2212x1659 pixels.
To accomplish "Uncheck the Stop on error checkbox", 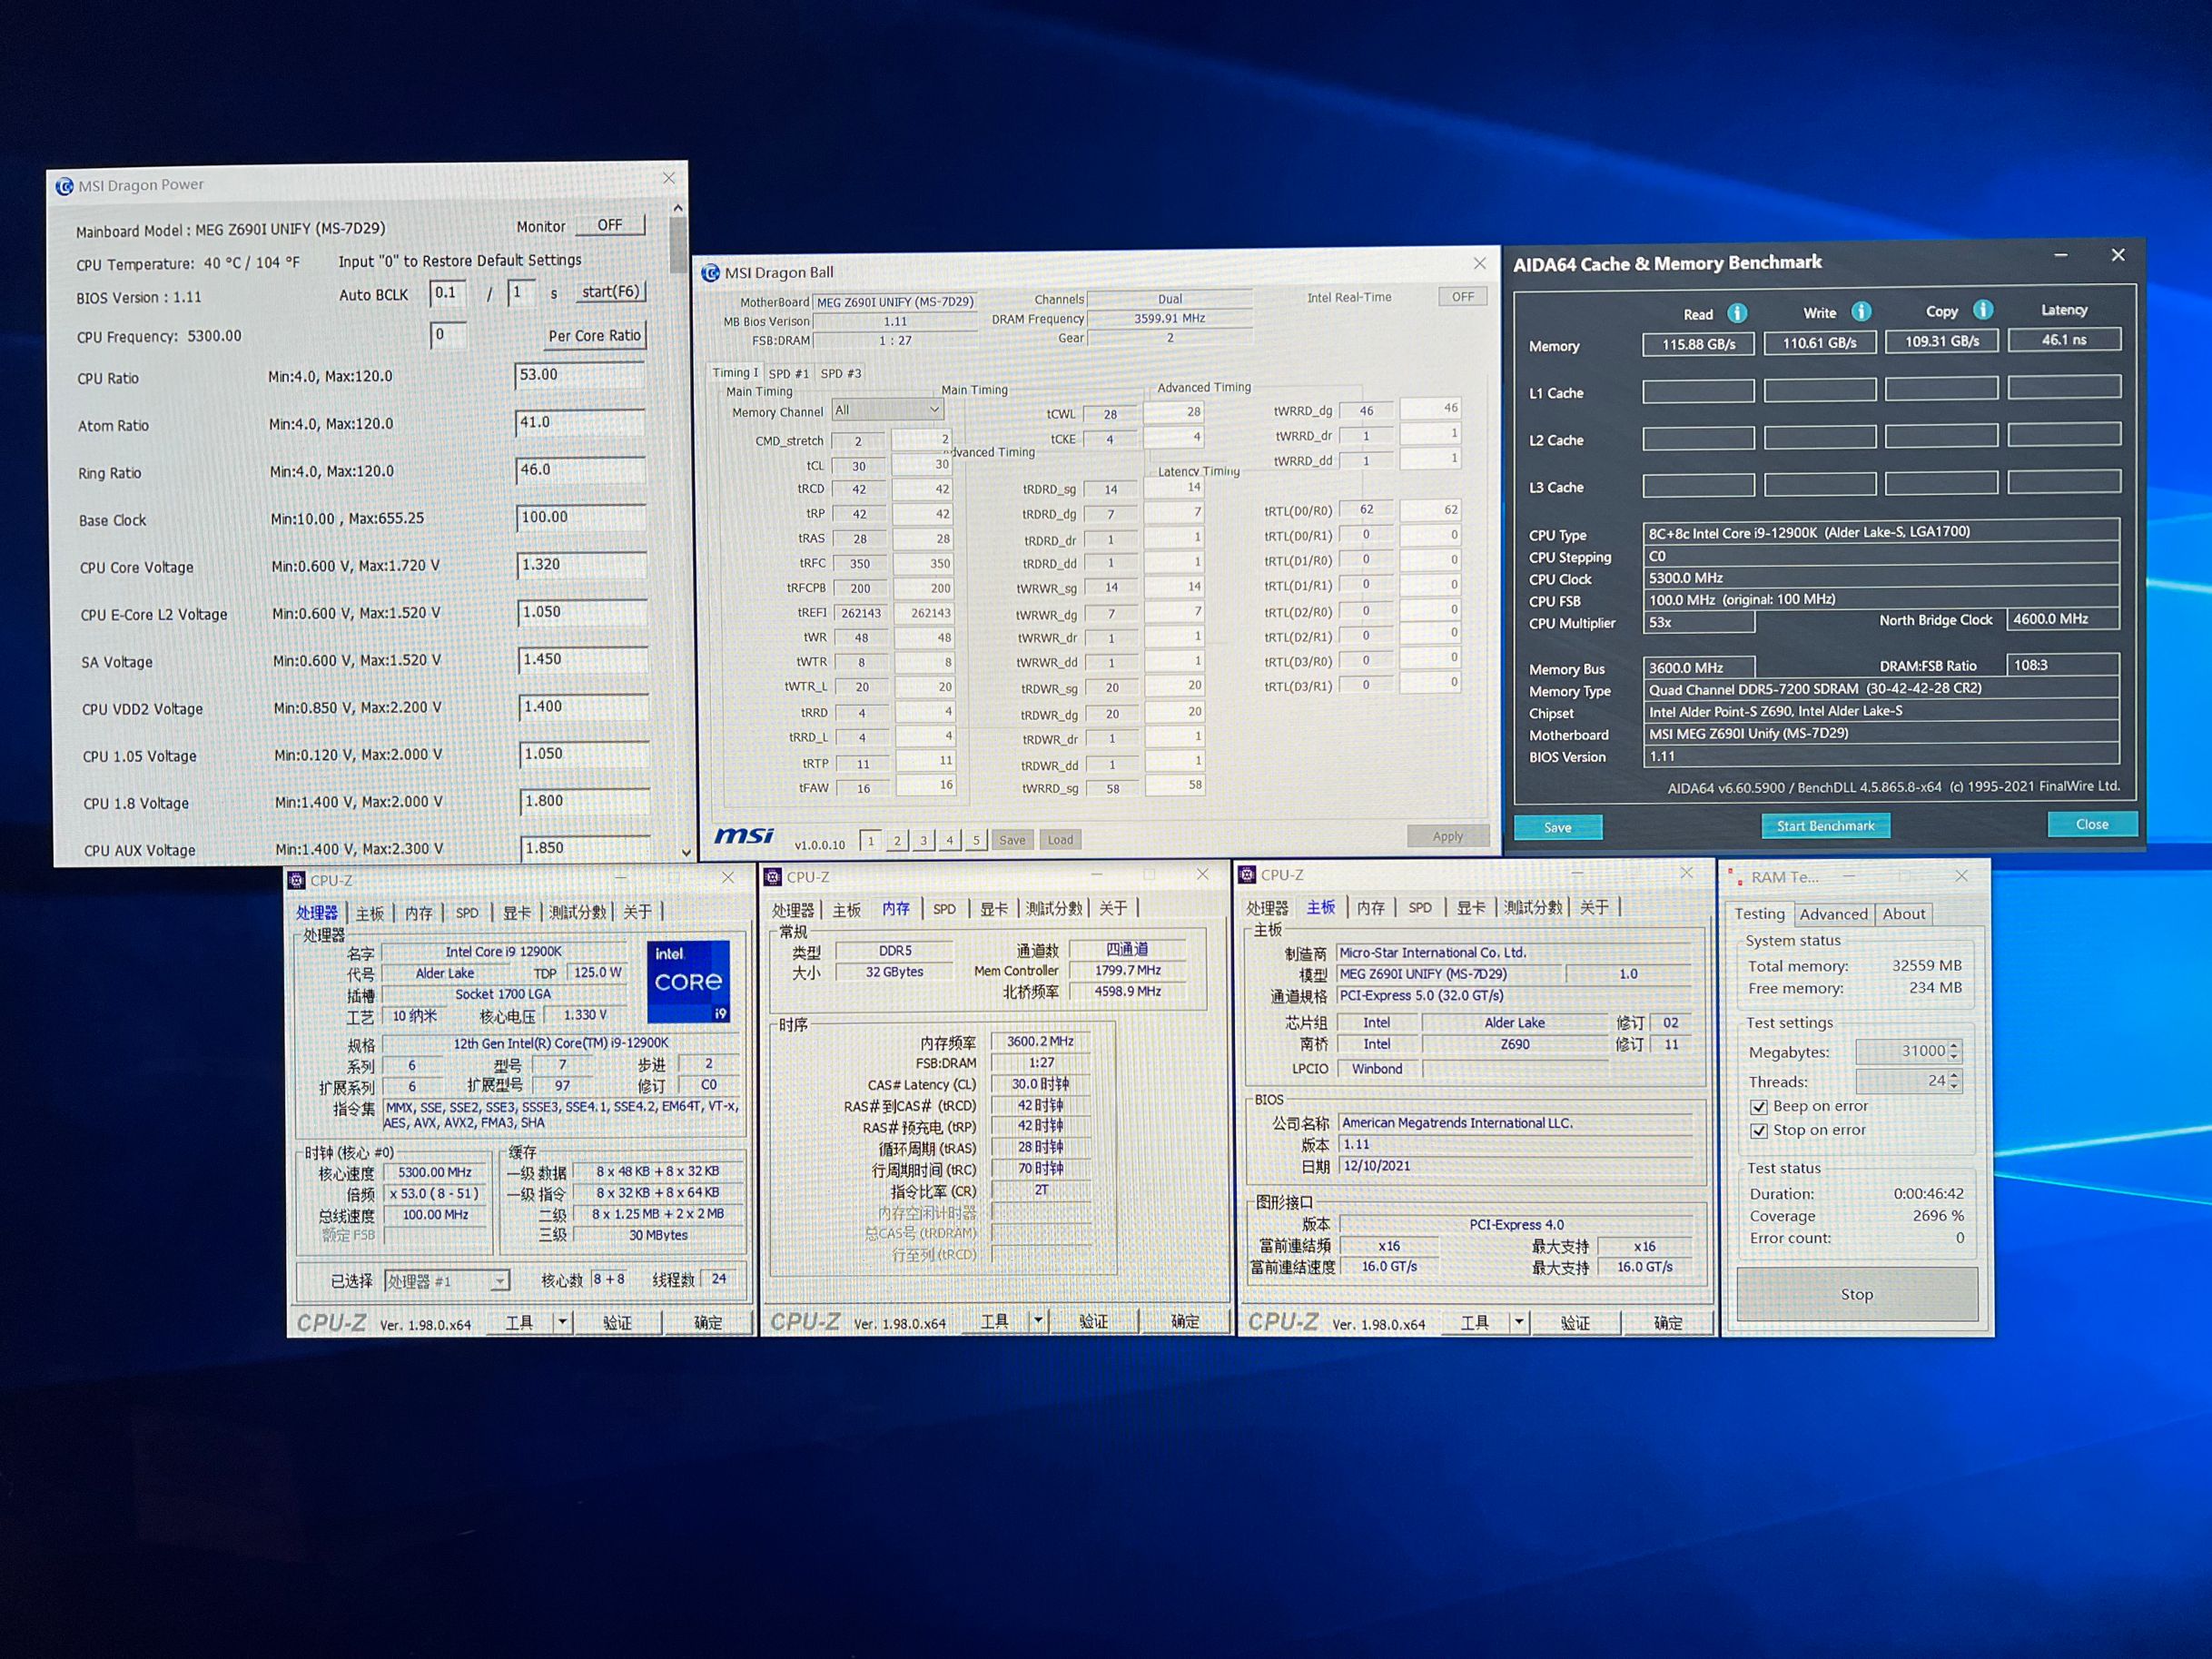I will [1758, 1131].
